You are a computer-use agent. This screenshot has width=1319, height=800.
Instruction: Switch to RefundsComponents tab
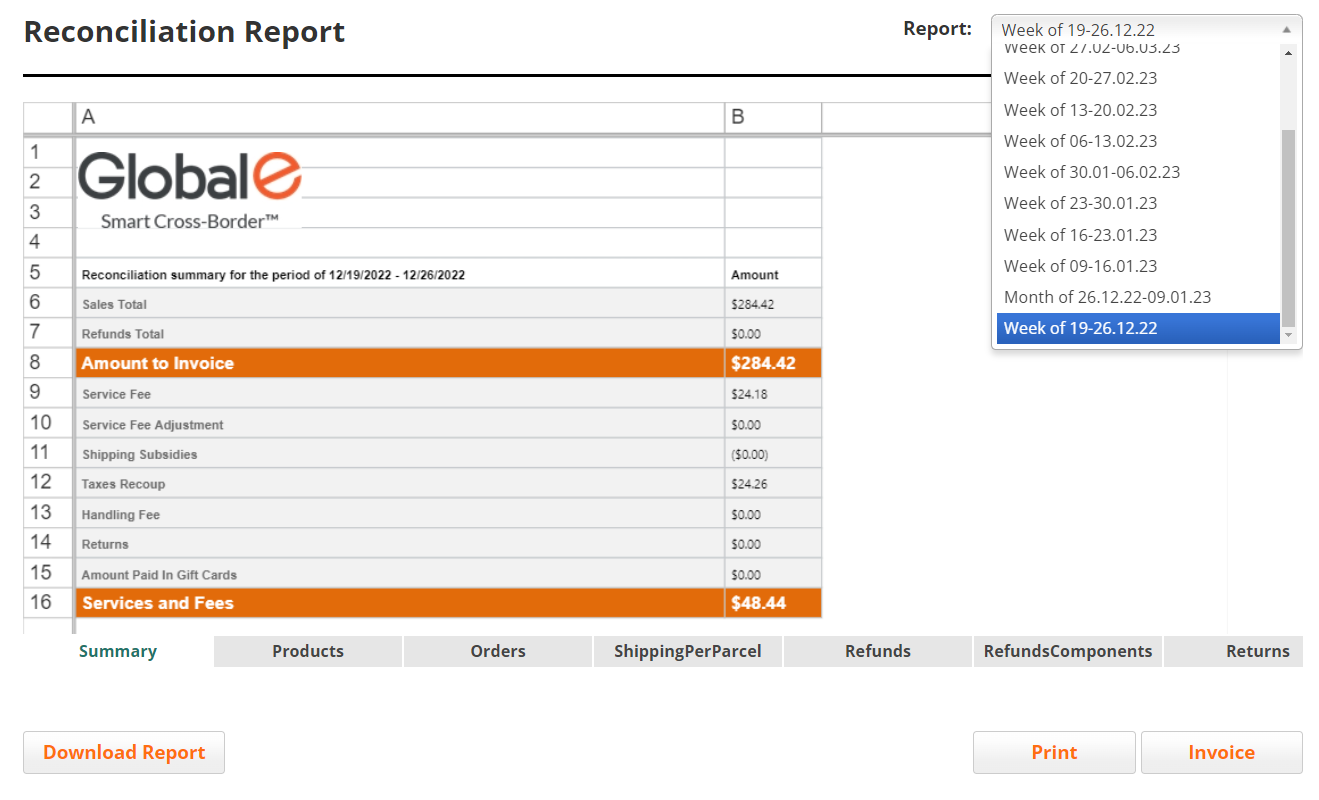tap(1068, 651)
